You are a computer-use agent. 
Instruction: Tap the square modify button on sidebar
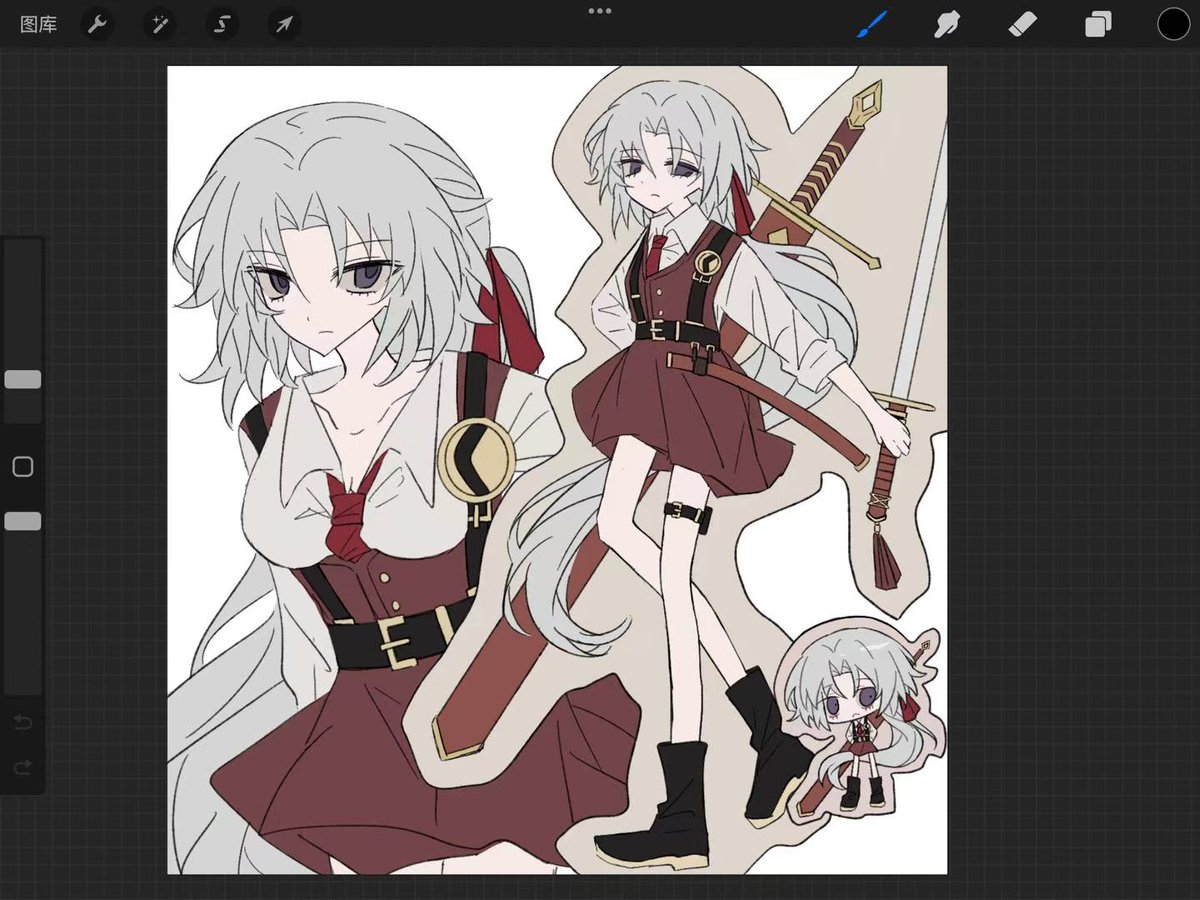click(x=23, y=467)
